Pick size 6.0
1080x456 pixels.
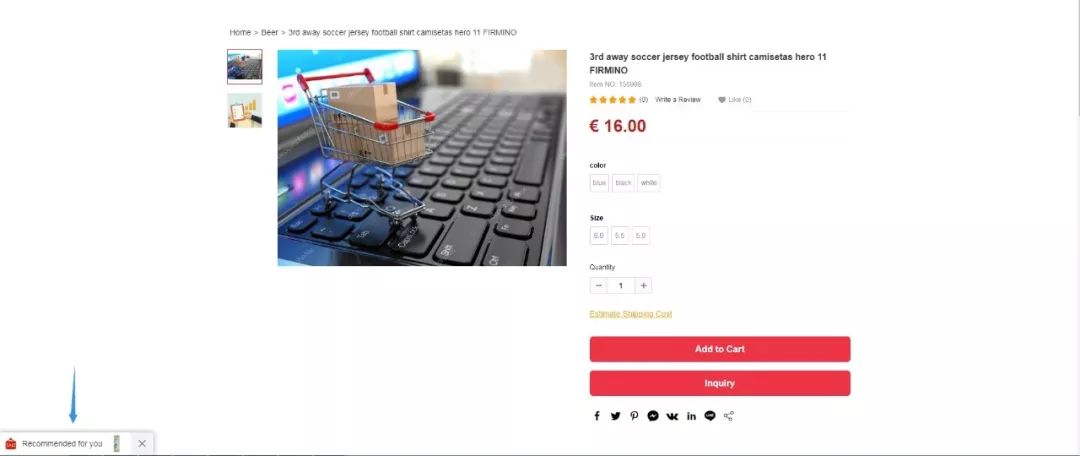tap(599, 236)
